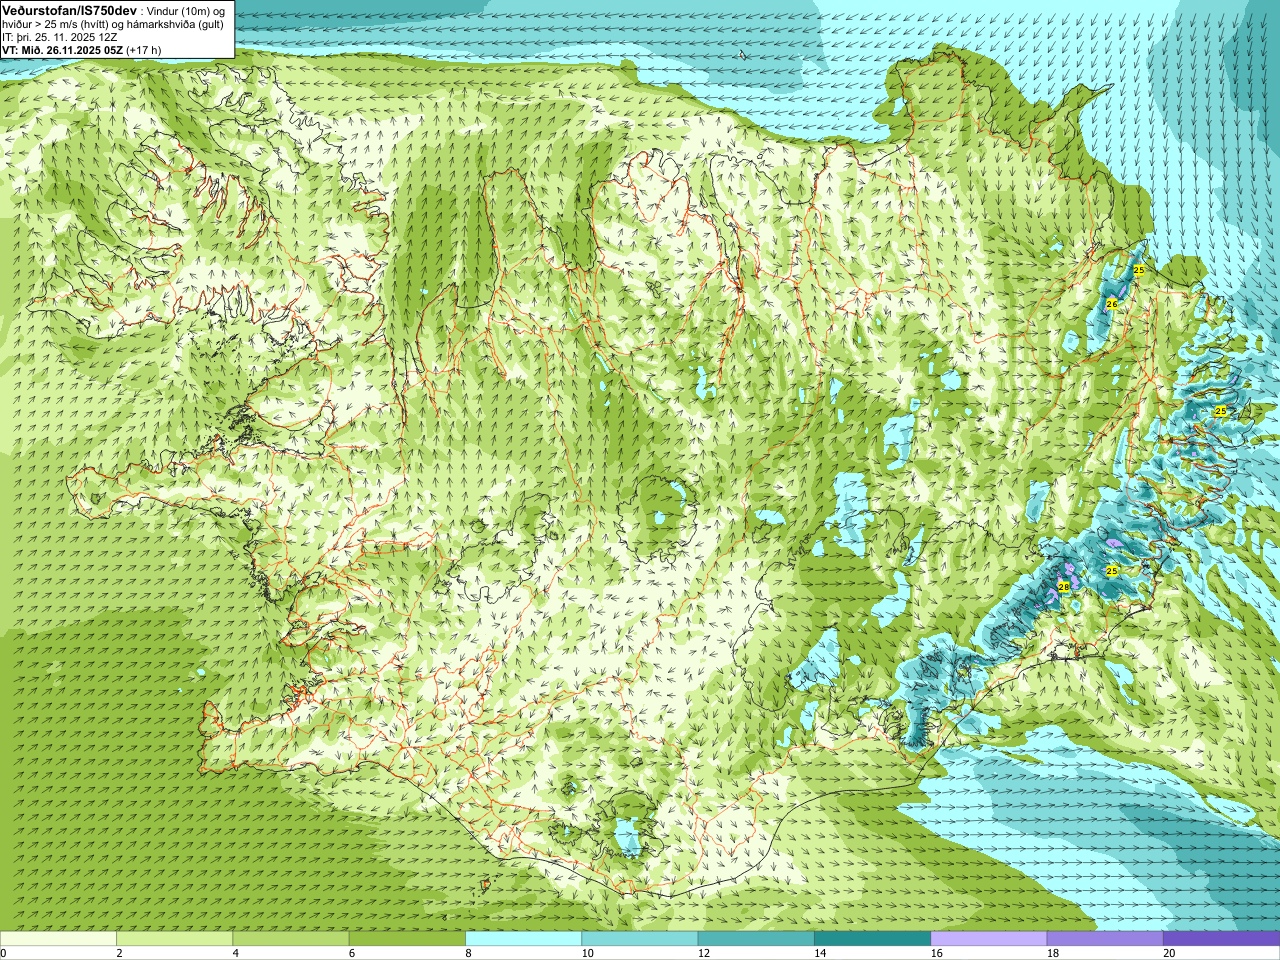Image resolution: width=1280 pixels, height=960 pixels.
Task: Click the '2' legend scale label
Action: 119,953
